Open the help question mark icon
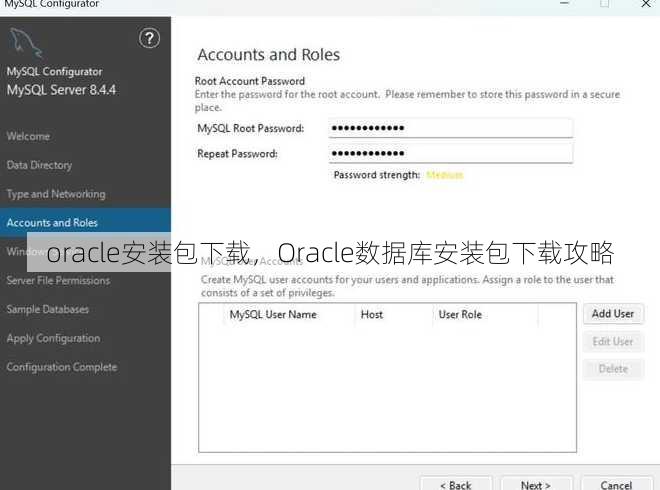Viewport: 660px width, 490px height. coord(149,38)
